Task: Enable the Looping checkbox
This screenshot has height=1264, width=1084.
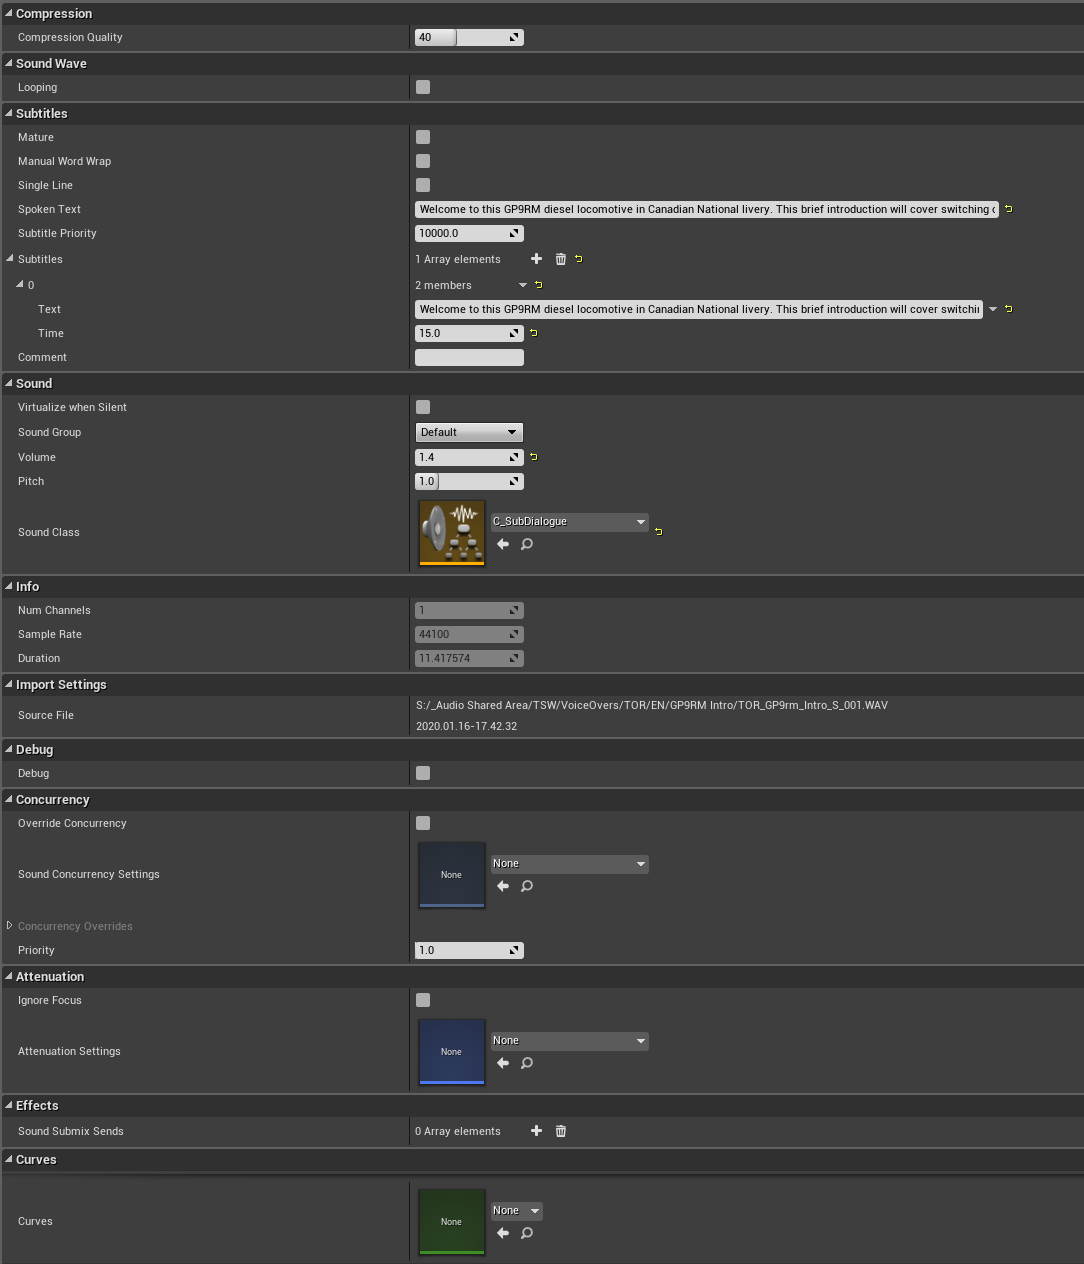Action: click(422, 87)
